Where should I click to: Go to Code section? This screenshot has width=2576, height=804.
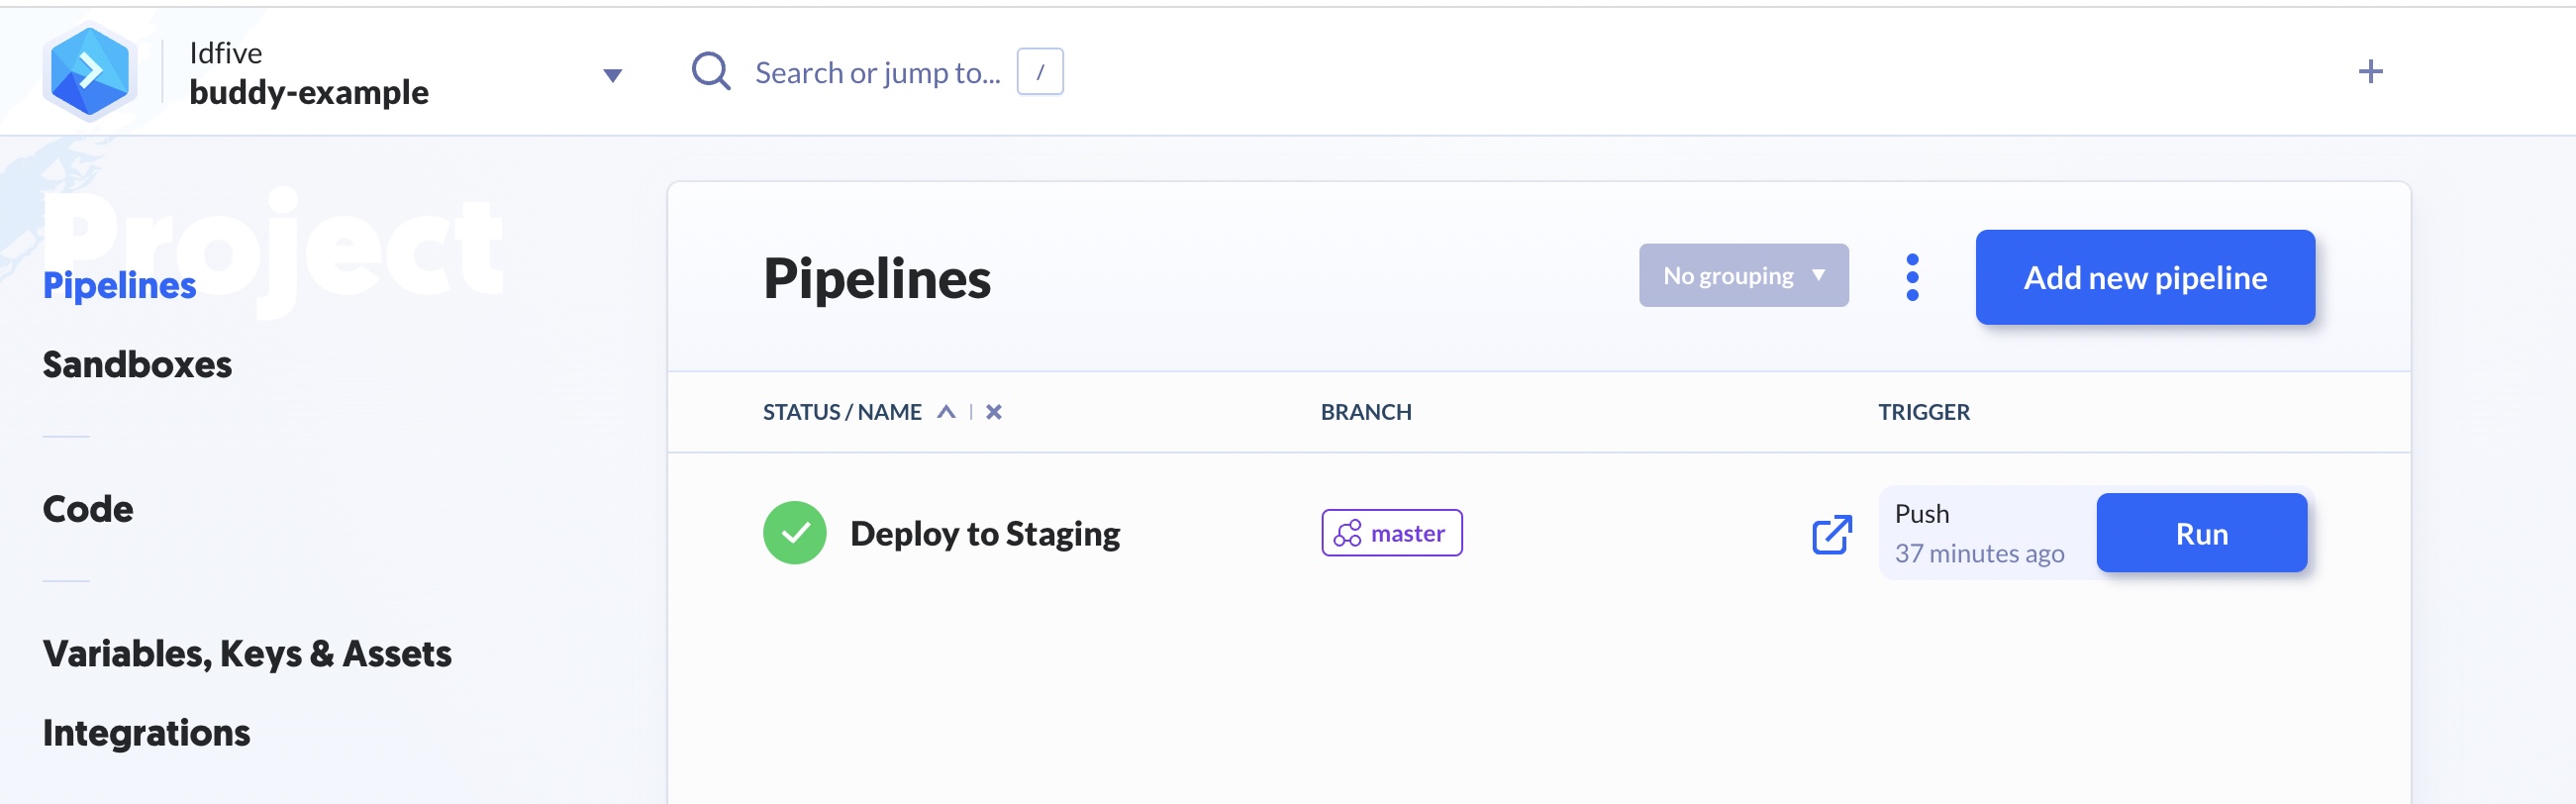click(x=88, y=509)
